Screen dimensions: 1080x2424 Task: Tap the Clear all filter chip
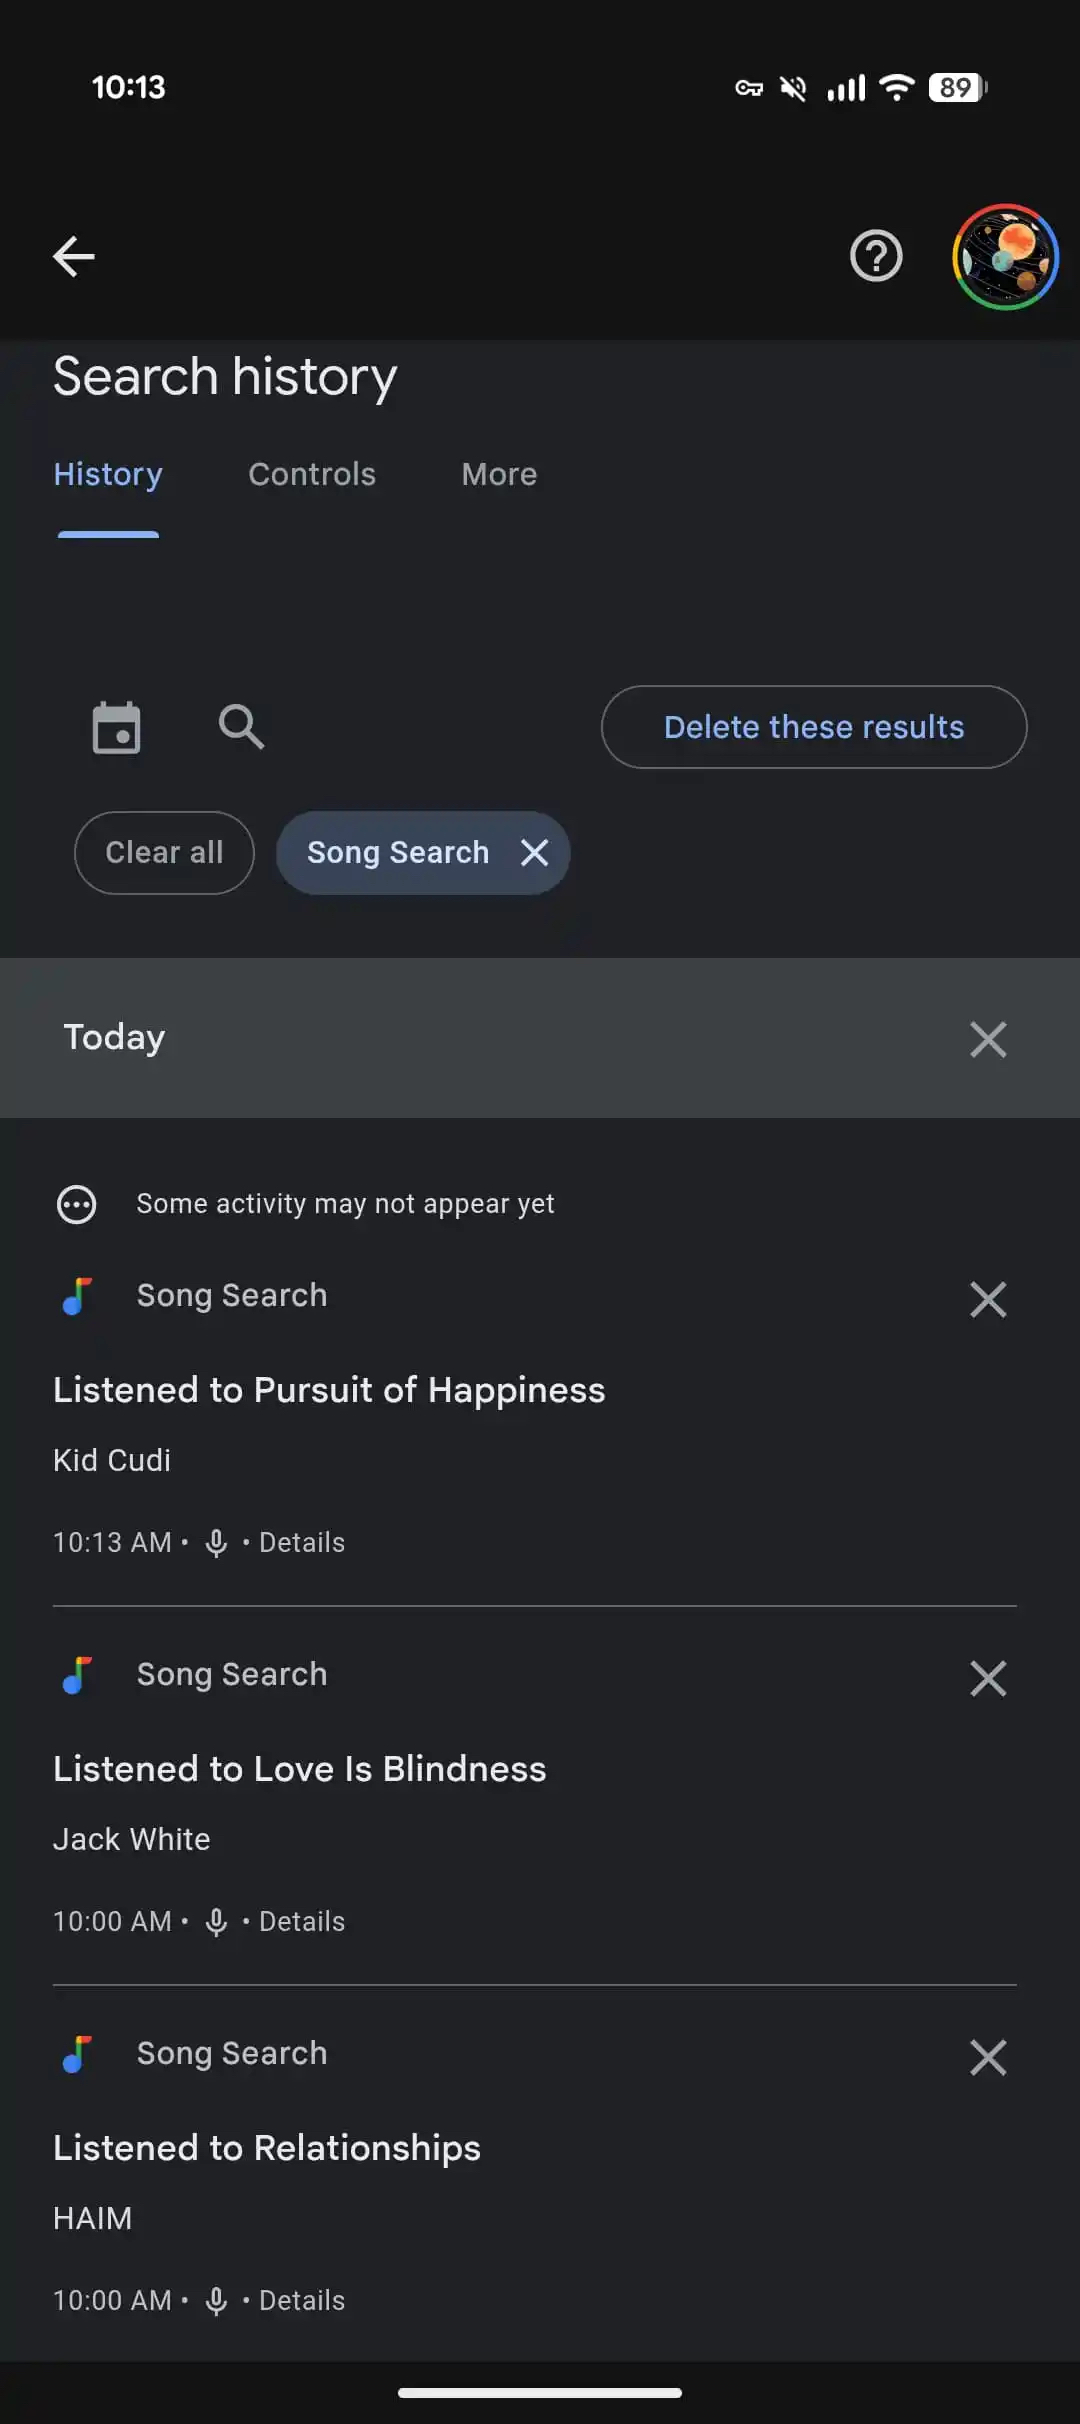point(164,853)
